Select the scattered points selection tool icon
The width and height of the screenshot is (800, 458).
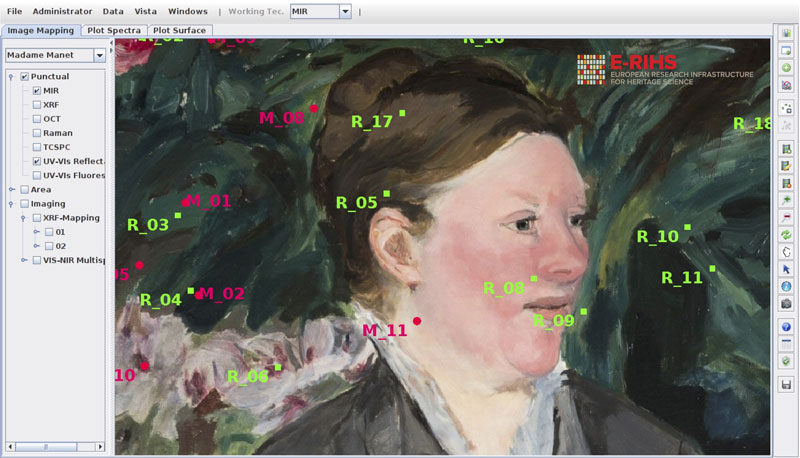click(786, 108)
